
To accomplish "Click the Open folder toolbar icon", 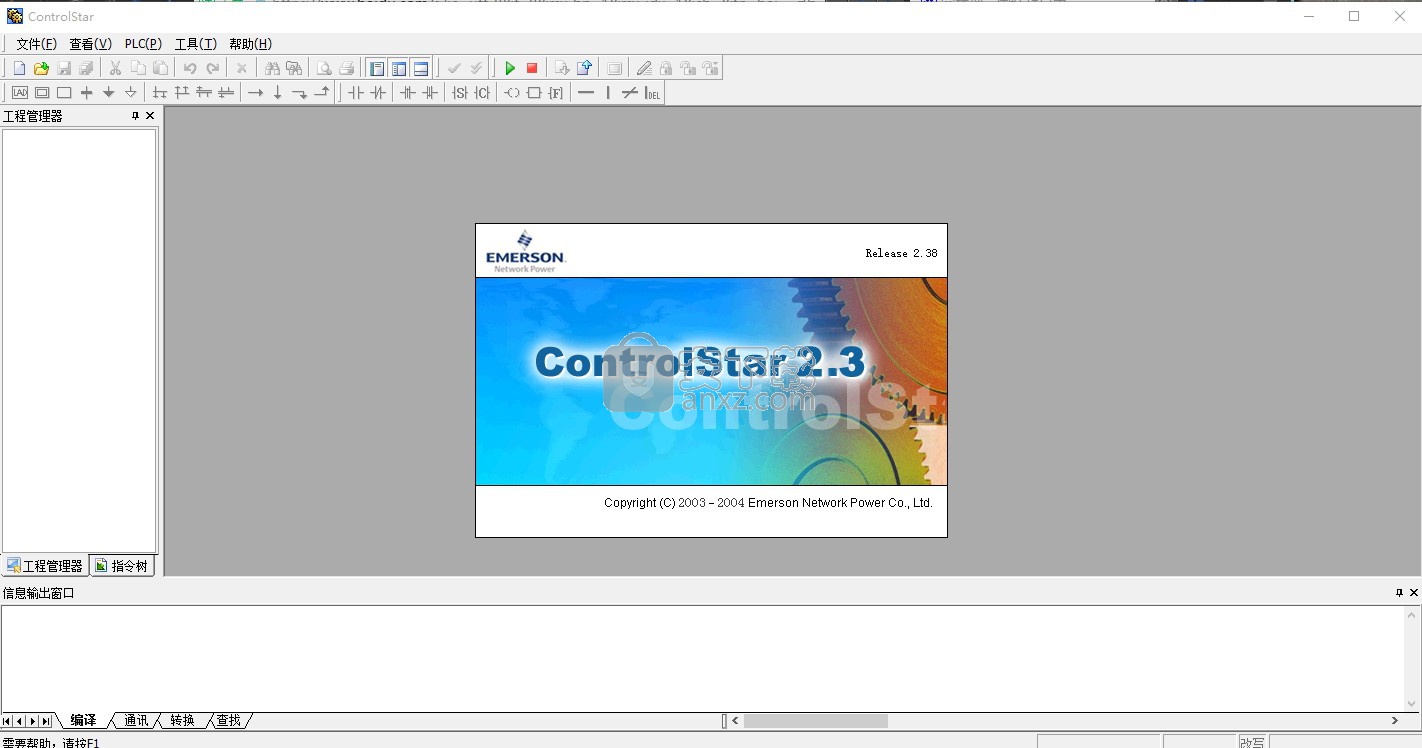I will (41, 68).
